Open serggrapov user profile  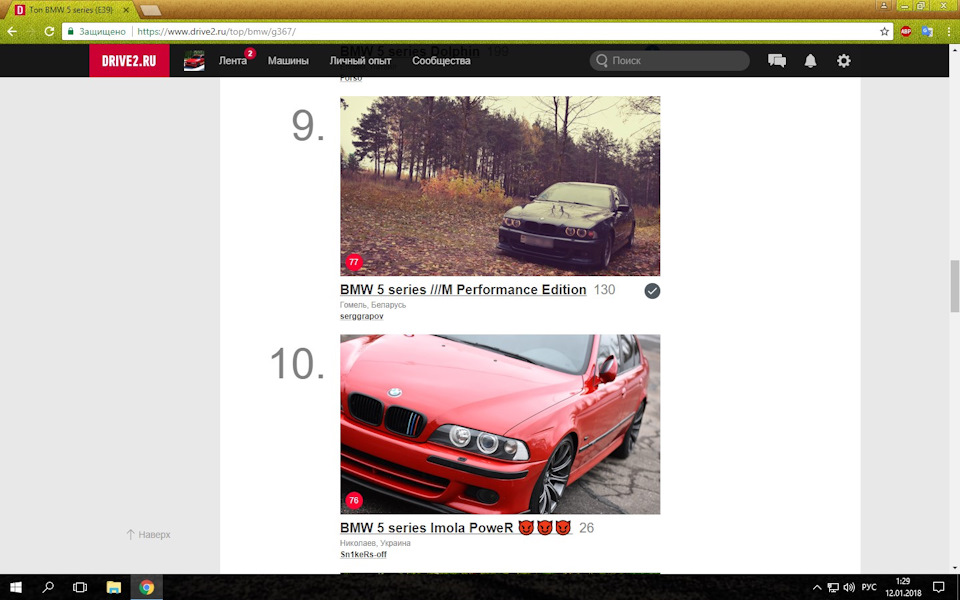point(361,317)
